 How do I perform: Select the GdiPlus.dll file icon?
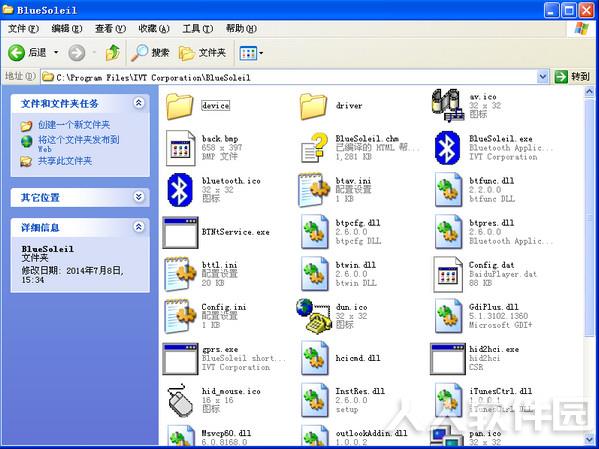(448, 316)
